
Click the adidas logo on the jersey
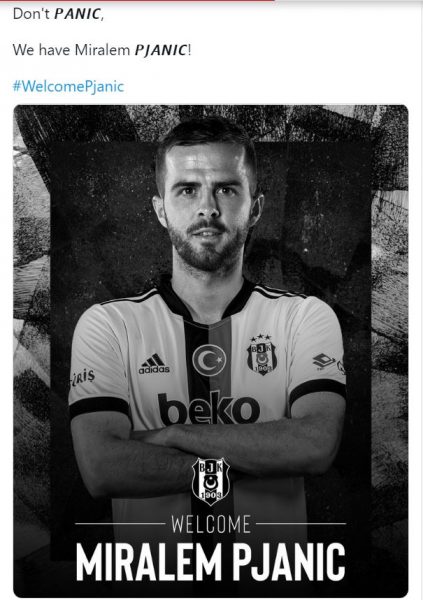[x=154, y=364]
